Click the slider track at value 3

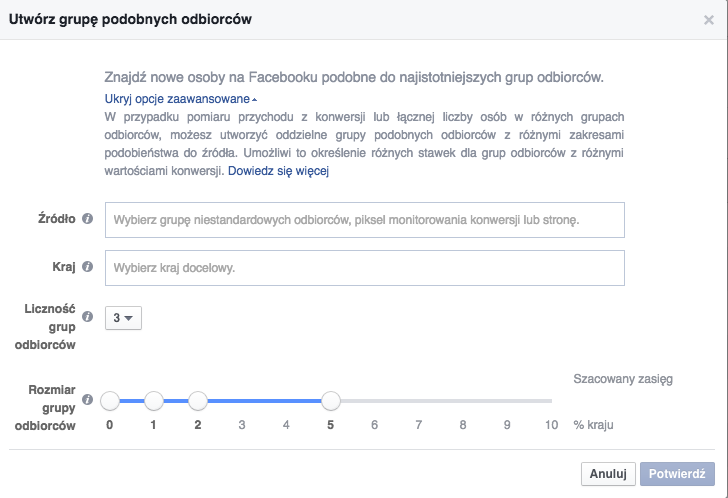click(x=242, y=401)
